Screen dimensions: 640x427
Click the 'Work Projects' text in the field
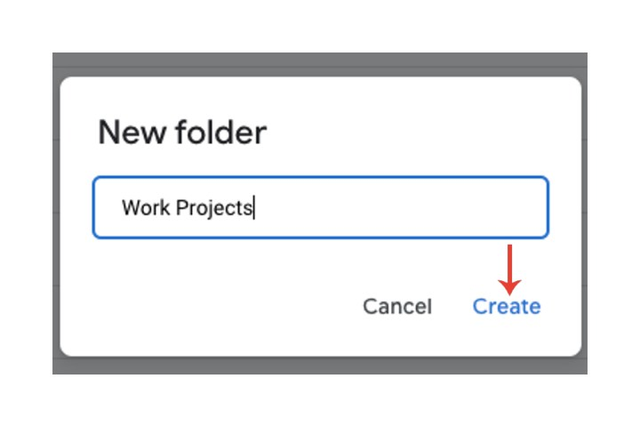click(187, 207)
